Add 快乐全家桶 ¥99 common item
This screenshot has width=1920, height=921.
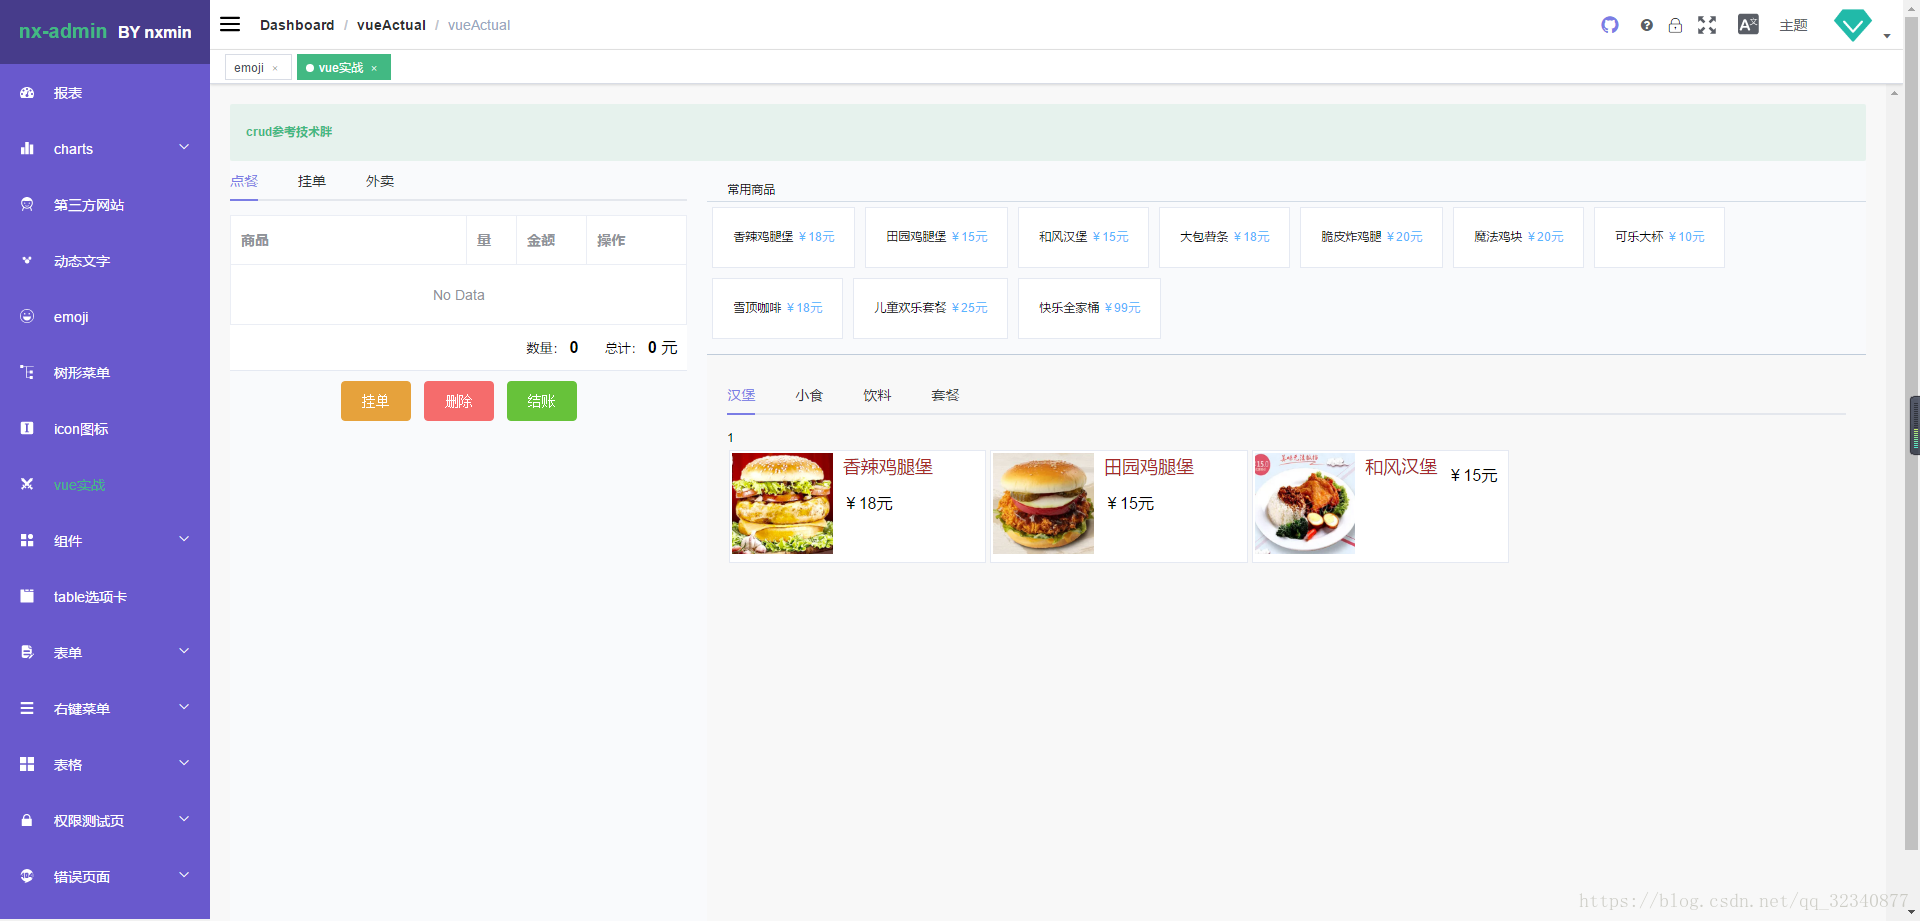click(x=1089, y=308)
